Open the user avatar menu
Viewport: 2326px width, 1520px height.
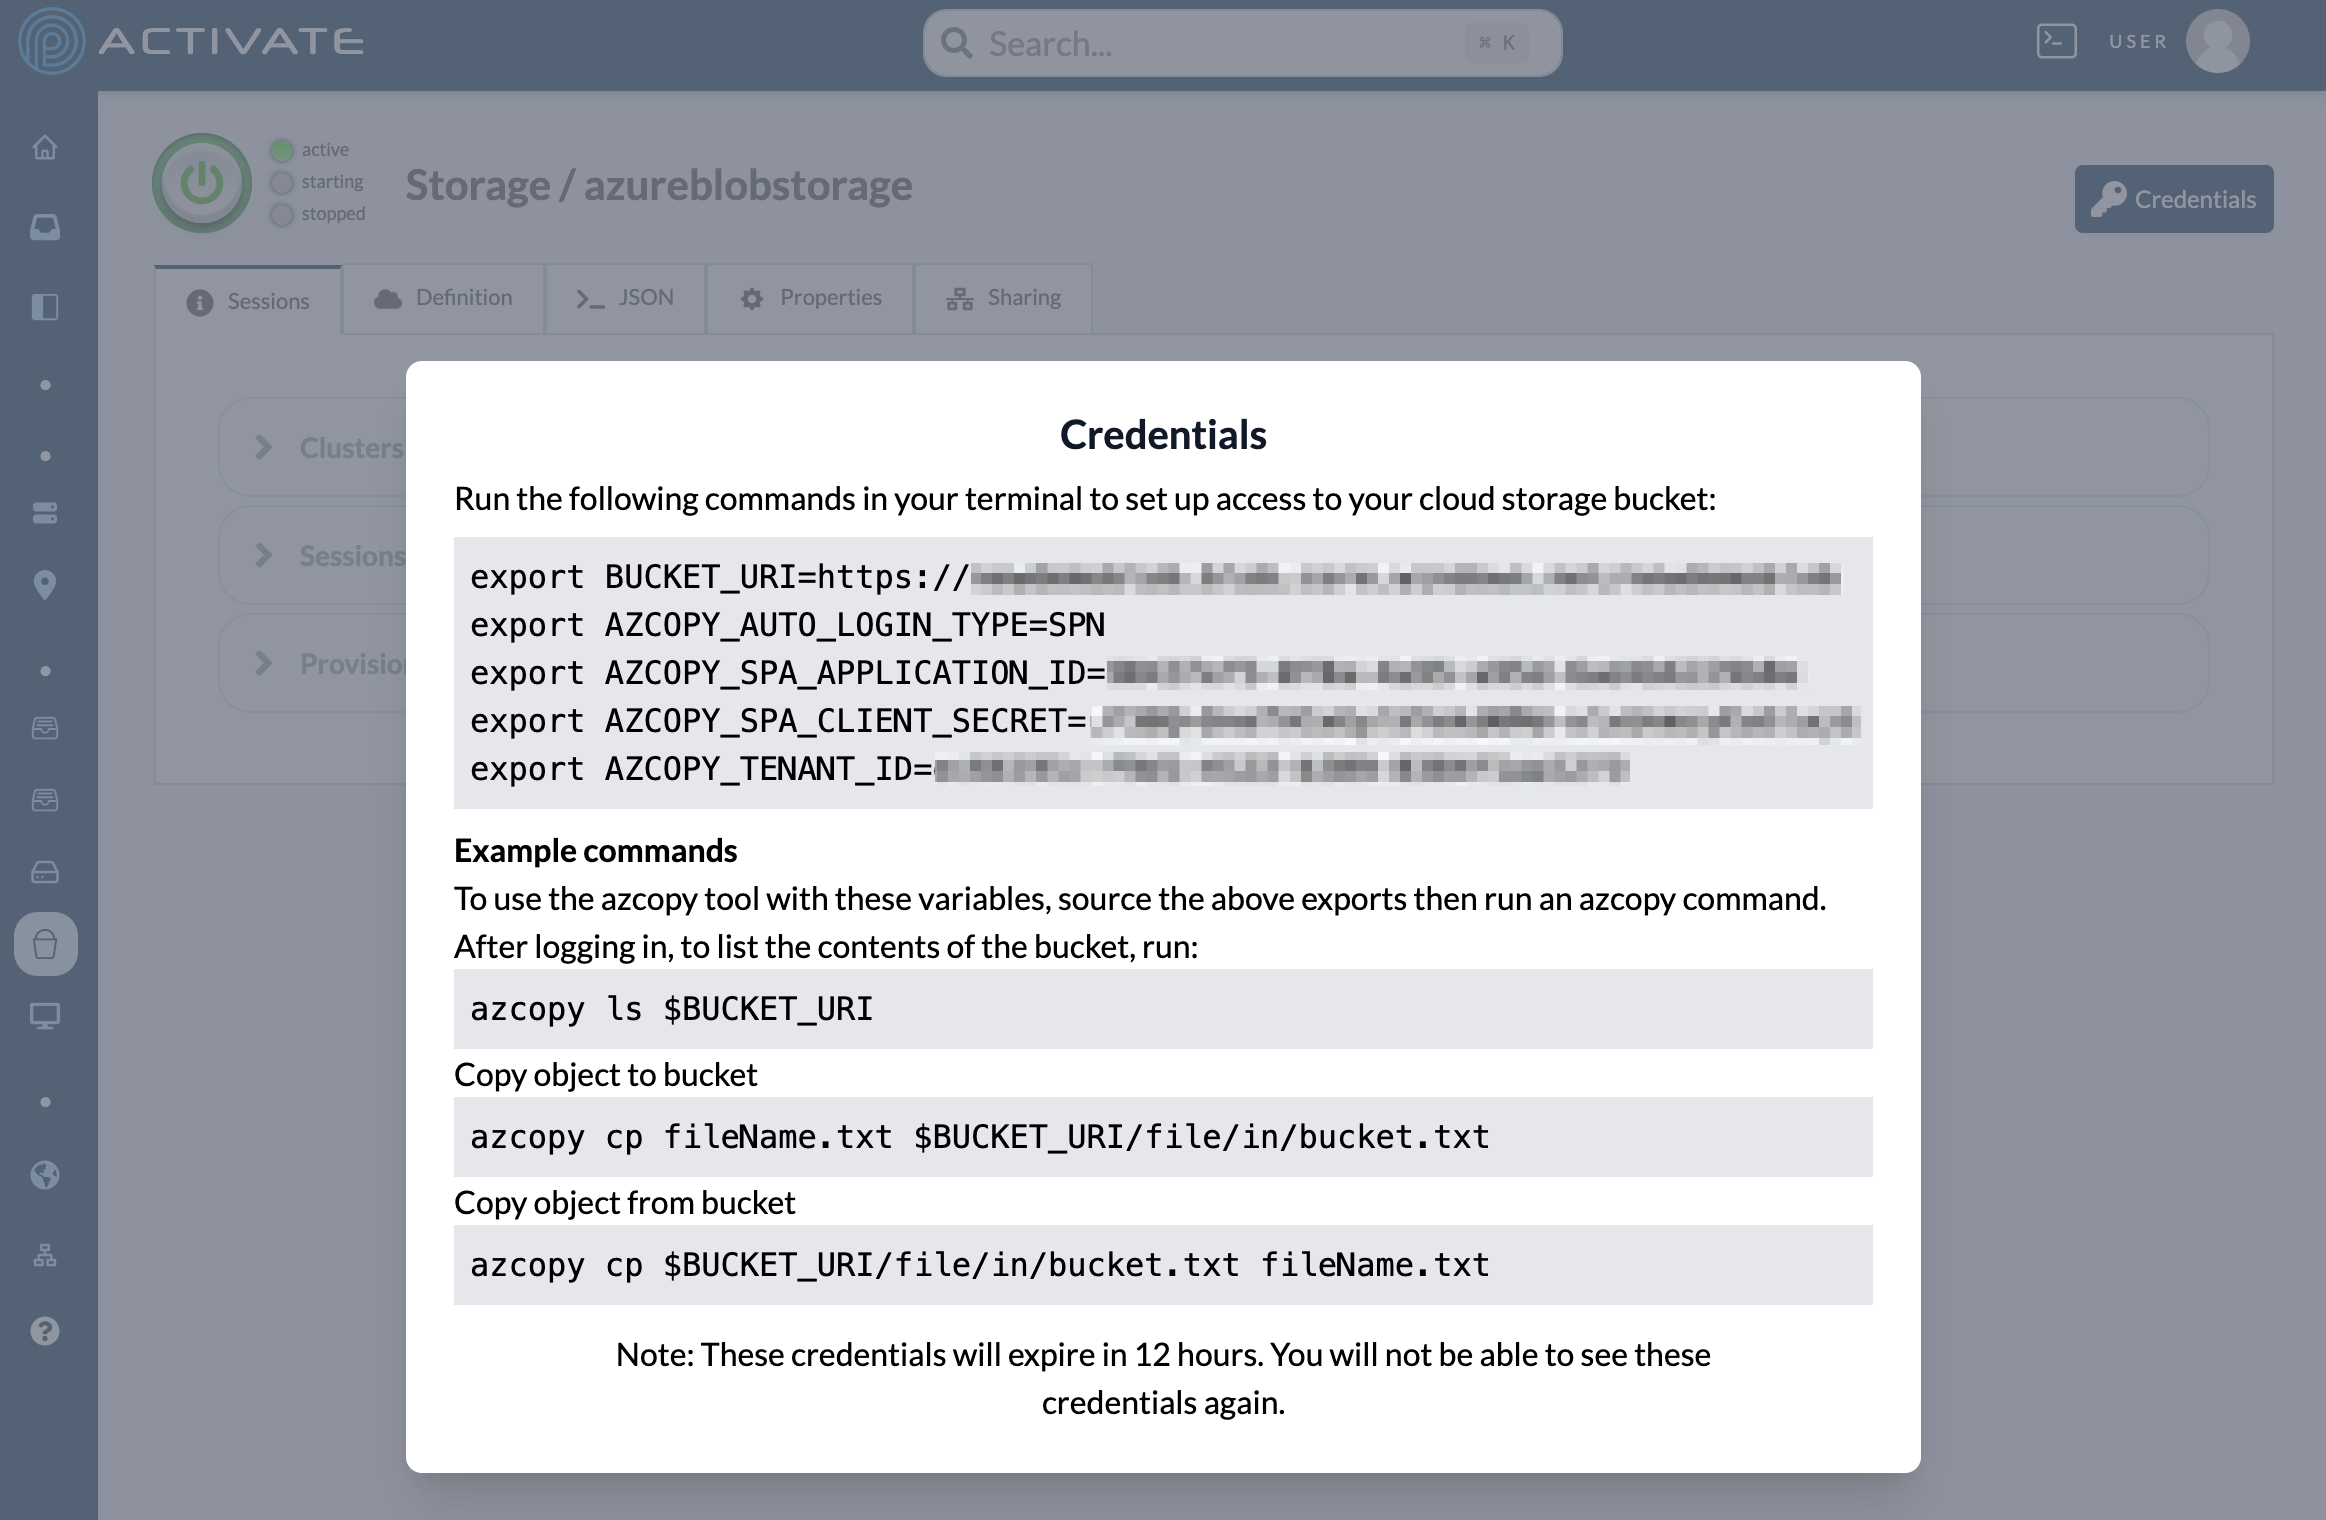[2217, 42]
